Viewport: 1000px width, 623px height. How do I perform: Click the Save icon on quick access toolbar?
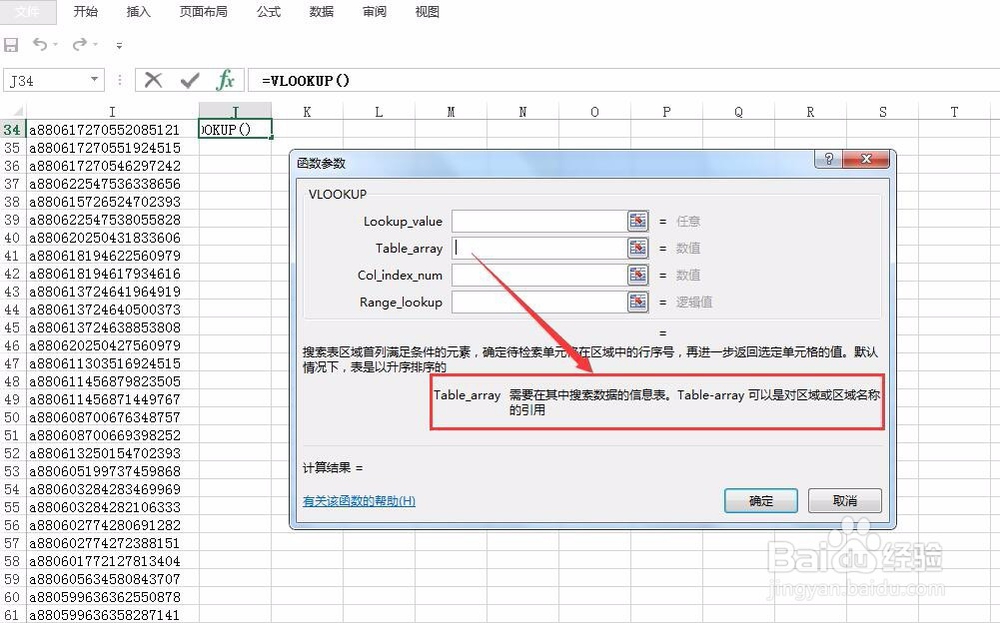[x=11, y=44]
